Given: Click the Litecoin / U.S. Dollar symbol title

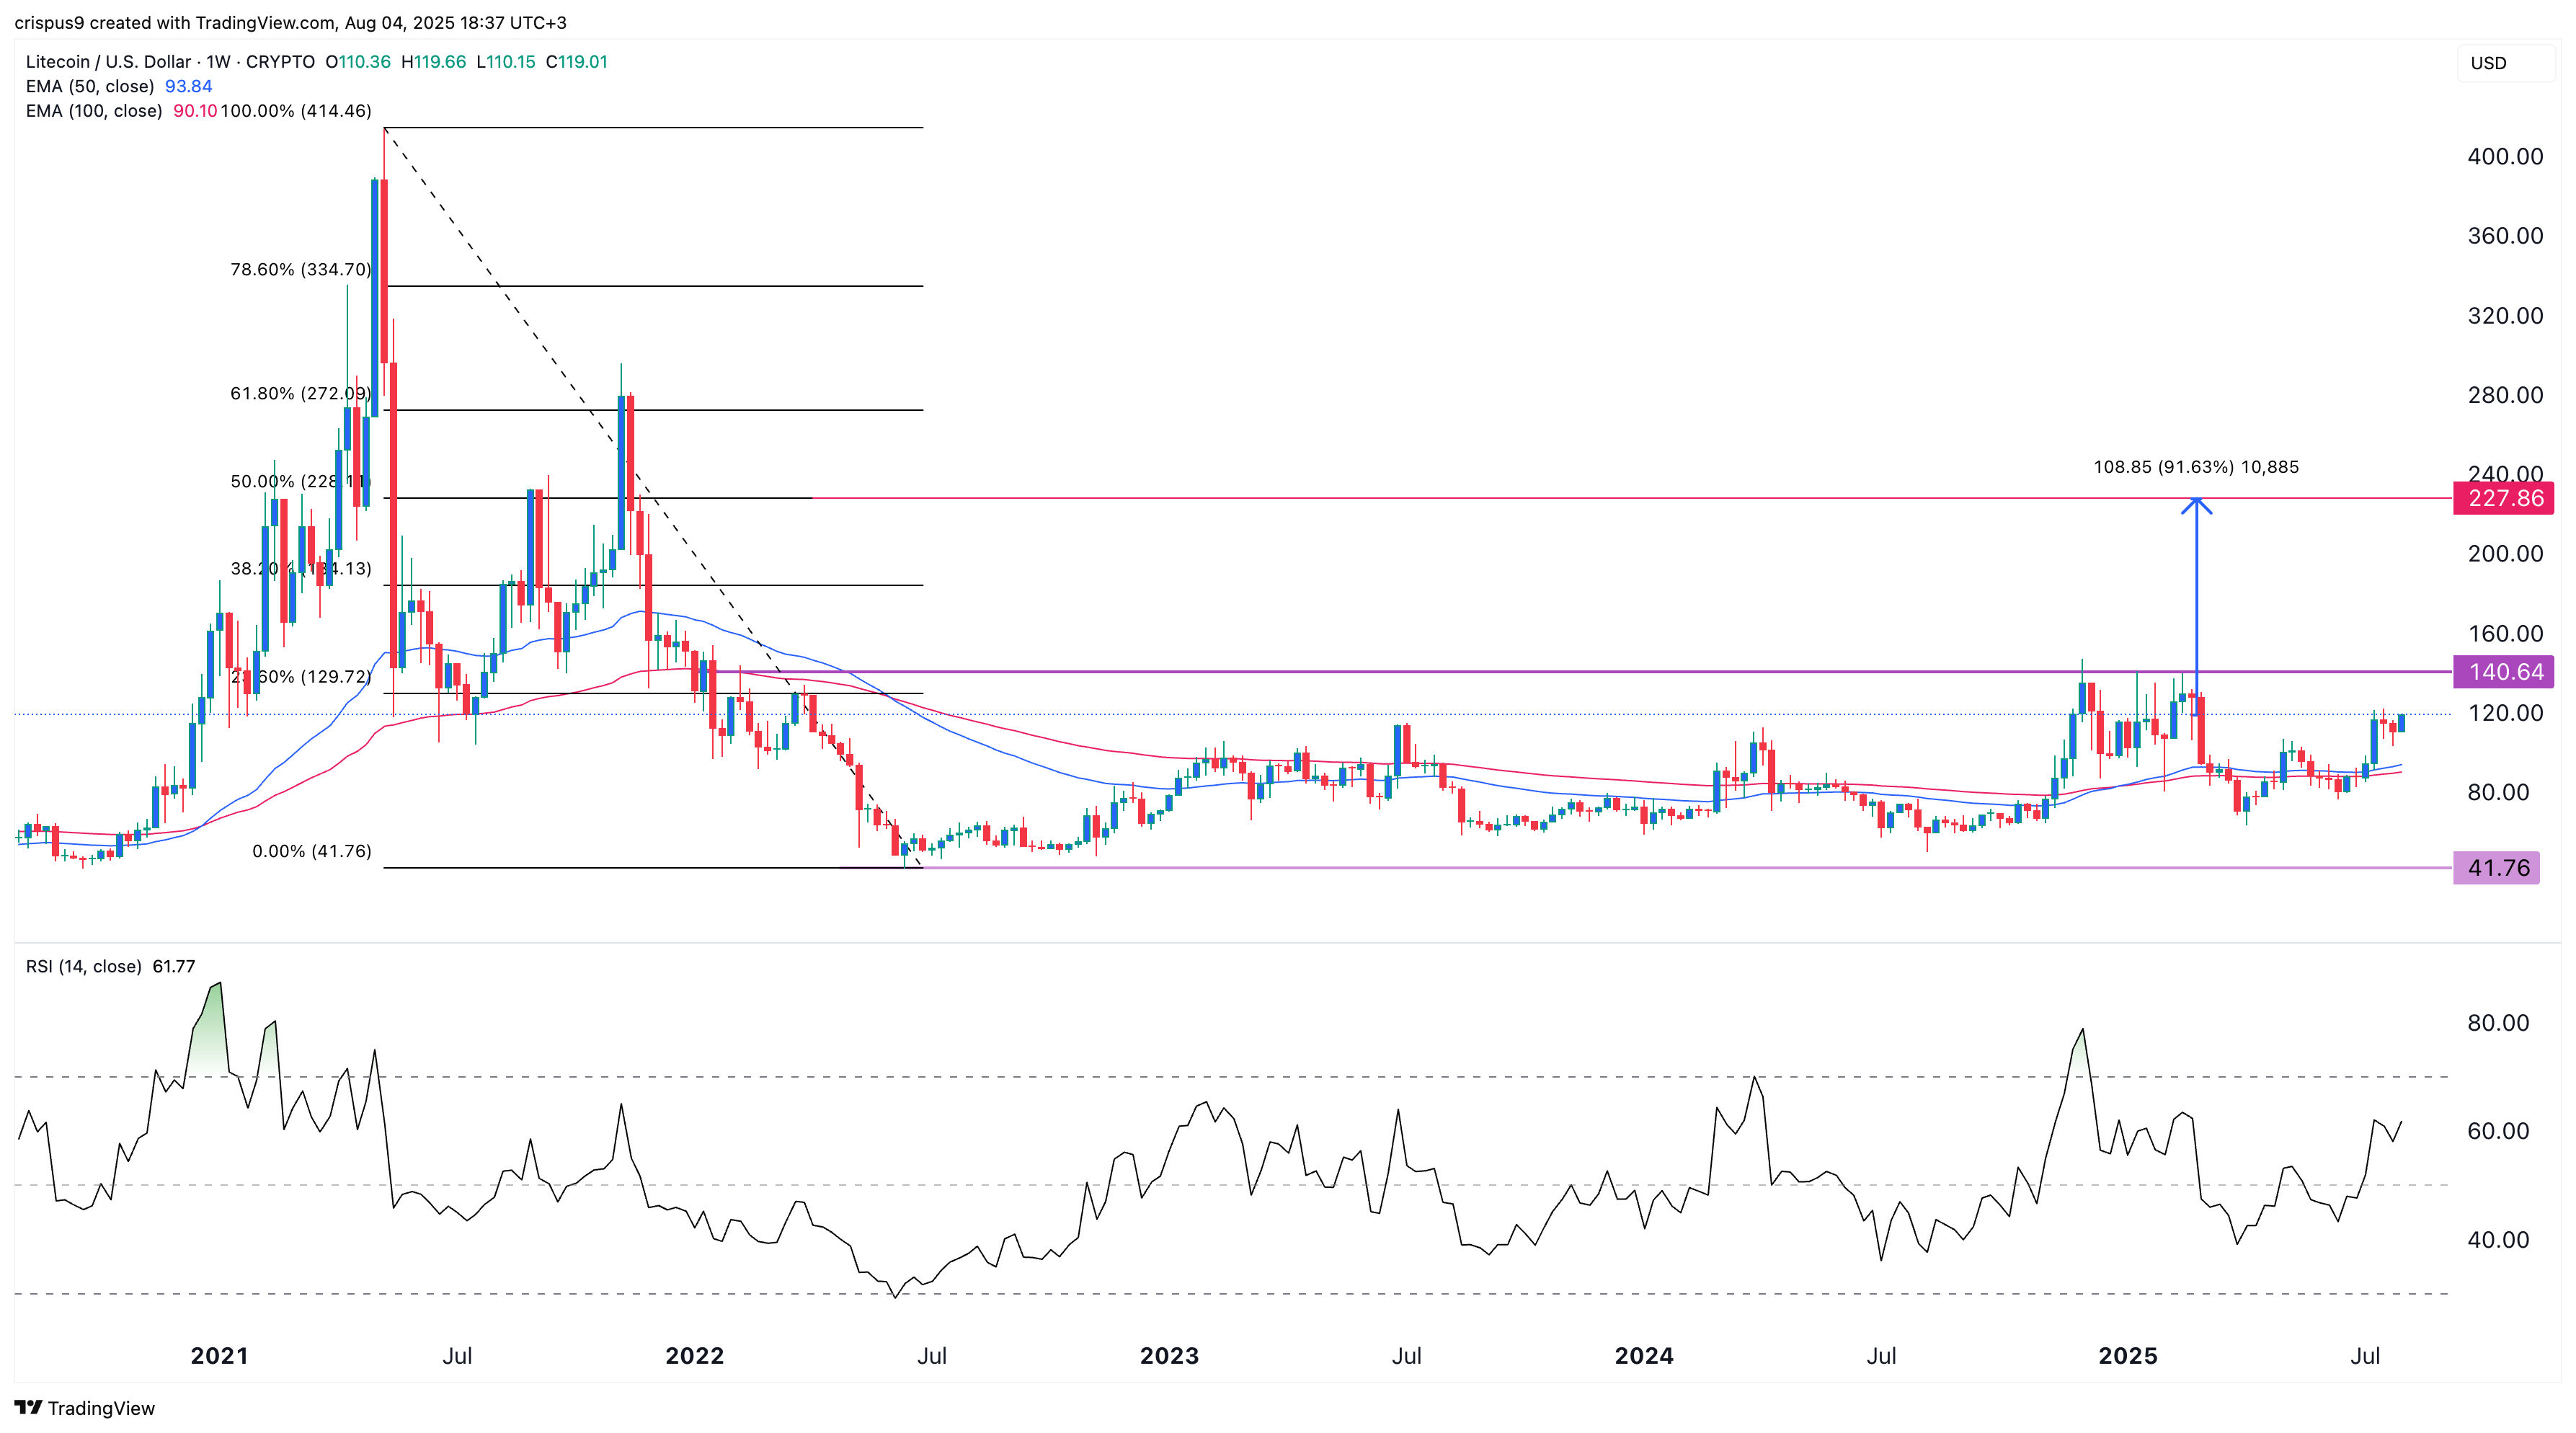Looking at the screenshot, I should [108, 62].
